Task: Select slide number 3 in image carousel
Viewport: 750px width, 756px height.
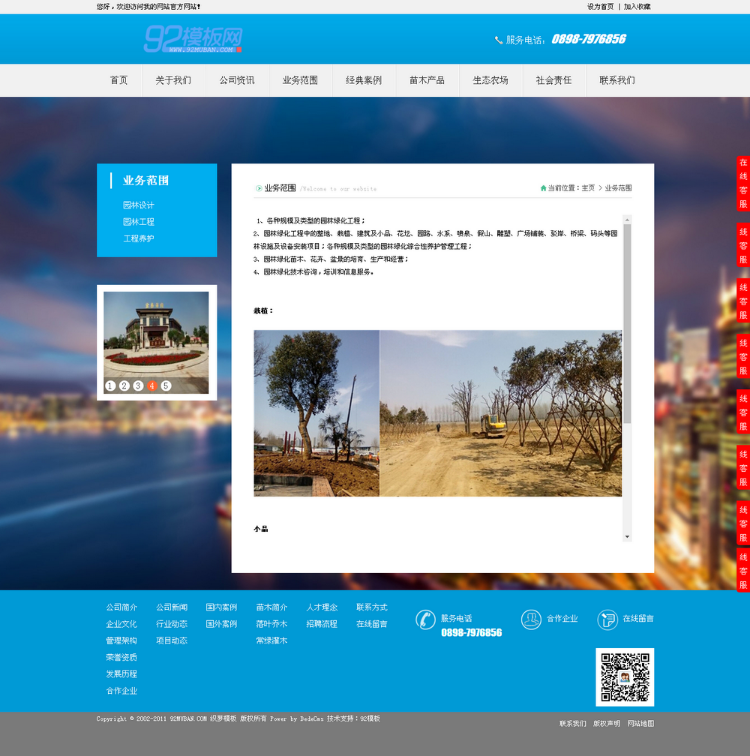Action: coord(138,386)
